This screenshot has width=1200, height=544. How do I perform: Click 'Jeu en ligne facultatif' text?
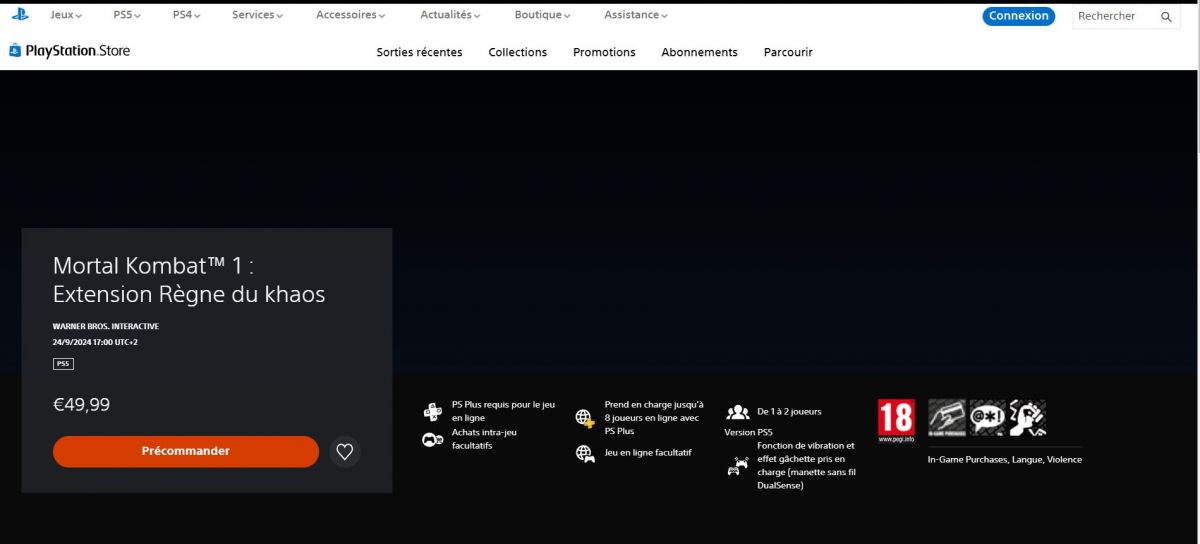pos(648,453)
